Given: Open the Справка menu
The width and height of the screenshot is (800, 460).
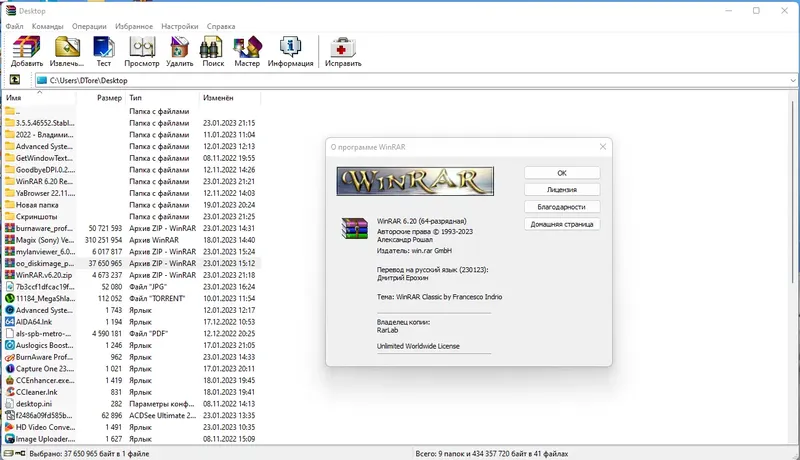Looking at the screenshot, I should [221, 26].
